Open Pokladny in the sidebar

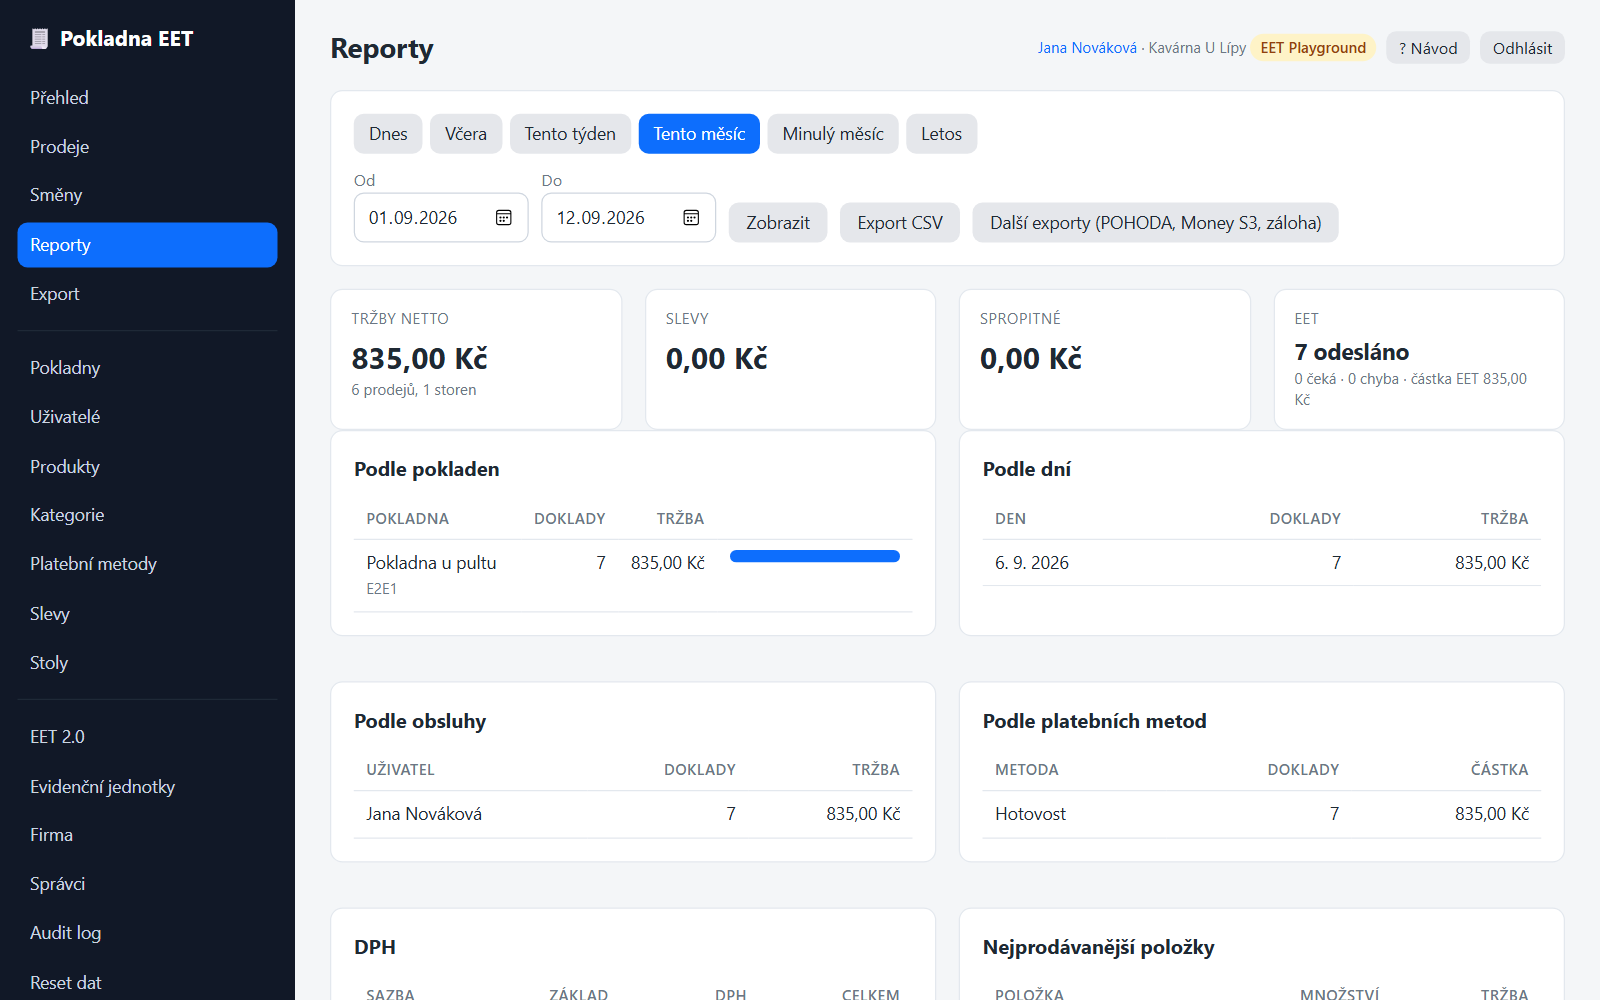pos(147,368)
